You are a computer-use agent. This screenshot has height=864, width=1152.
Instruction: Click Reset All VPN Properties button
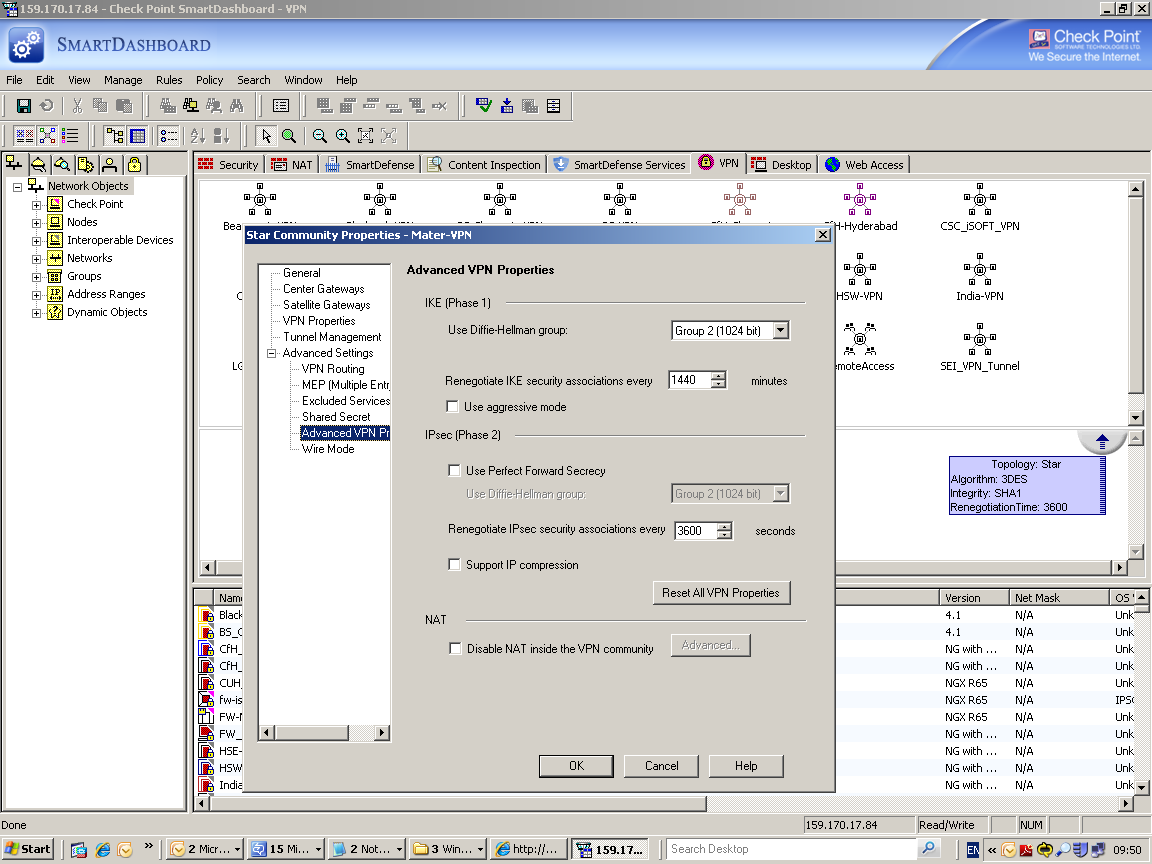click(721, 593)
